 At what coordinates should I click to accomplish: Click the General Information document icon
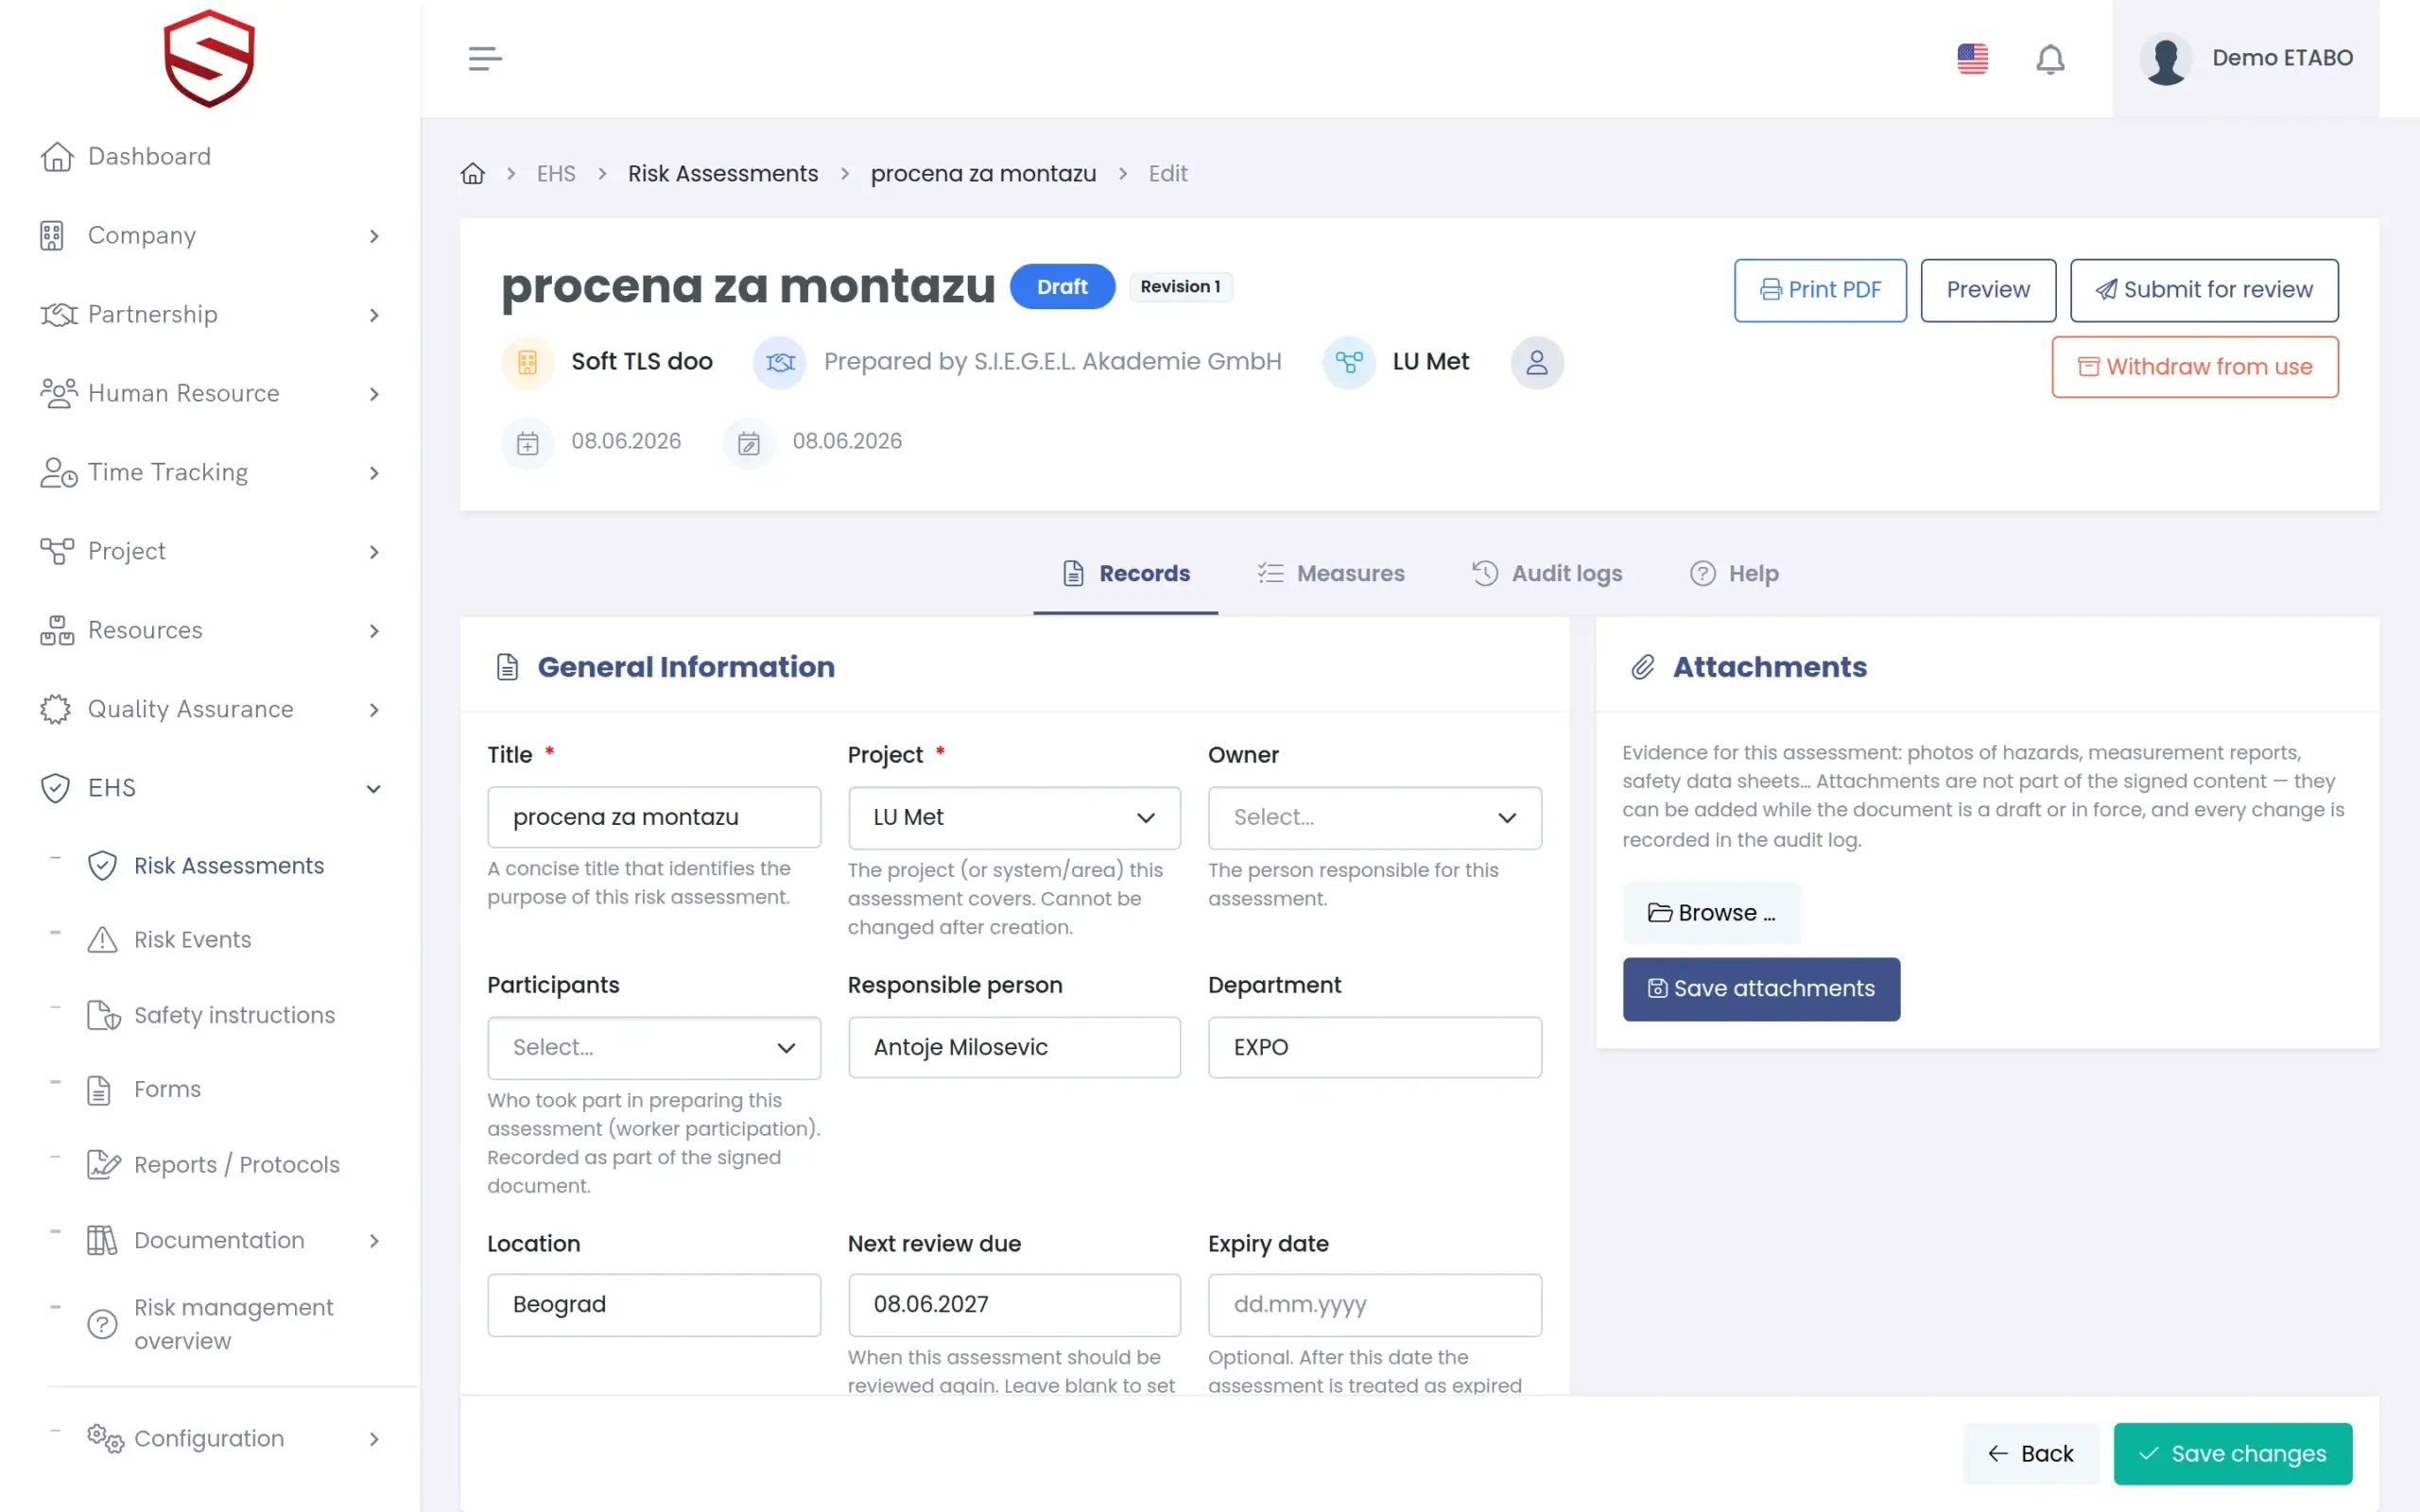coord(508,667)
